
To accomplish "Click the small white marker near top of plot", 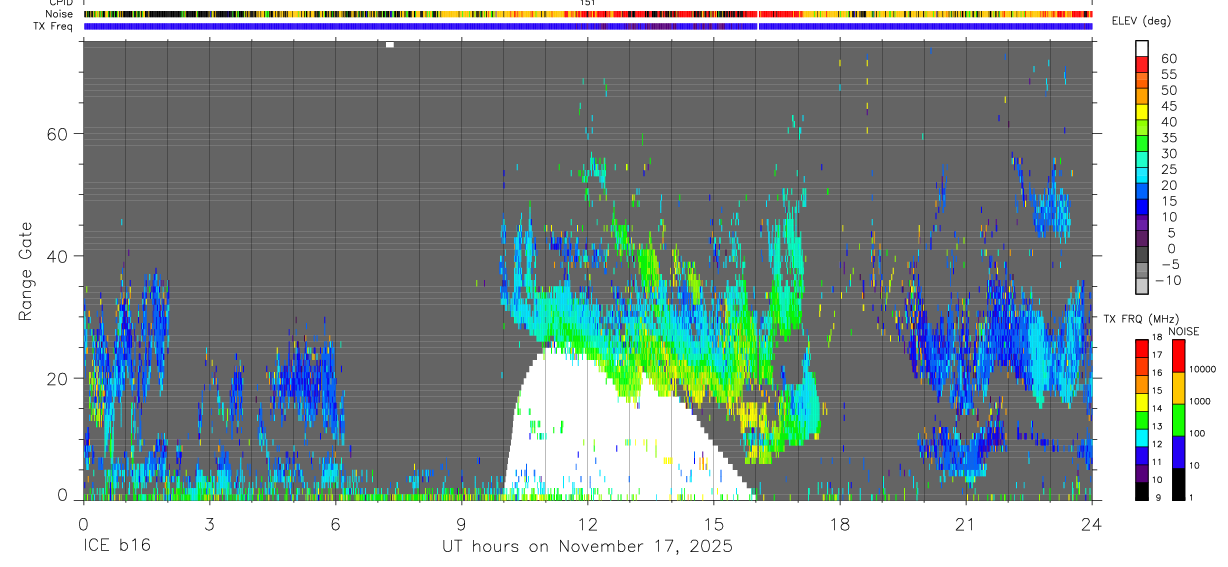I will click(390, 44).
